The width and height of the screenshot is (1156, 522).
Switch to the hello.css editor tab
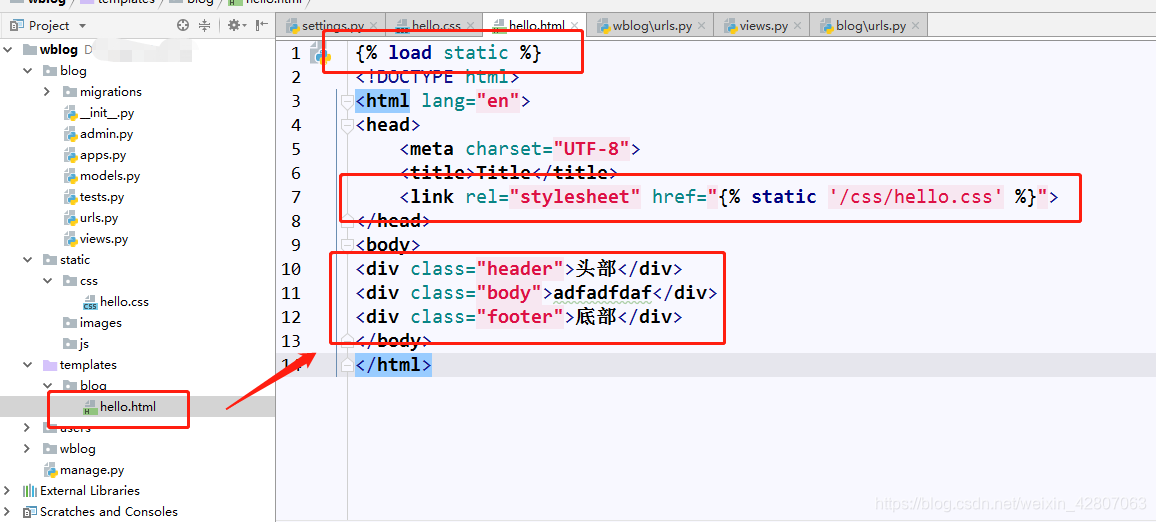click(436, 26)
